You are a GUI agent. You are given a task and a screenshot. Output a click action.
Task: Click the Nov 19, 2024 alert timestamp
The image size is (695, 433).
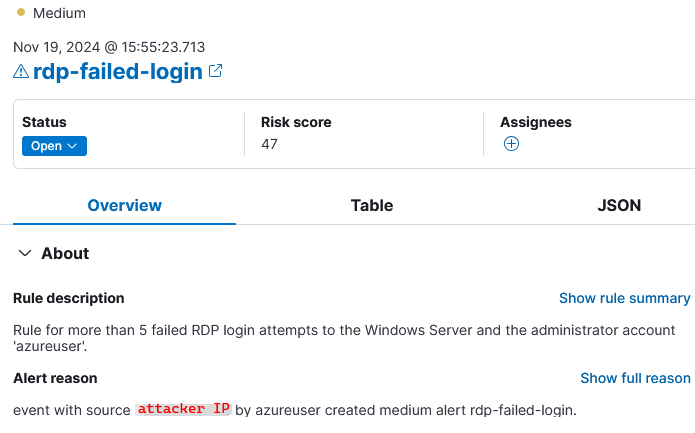pos(109,47)
